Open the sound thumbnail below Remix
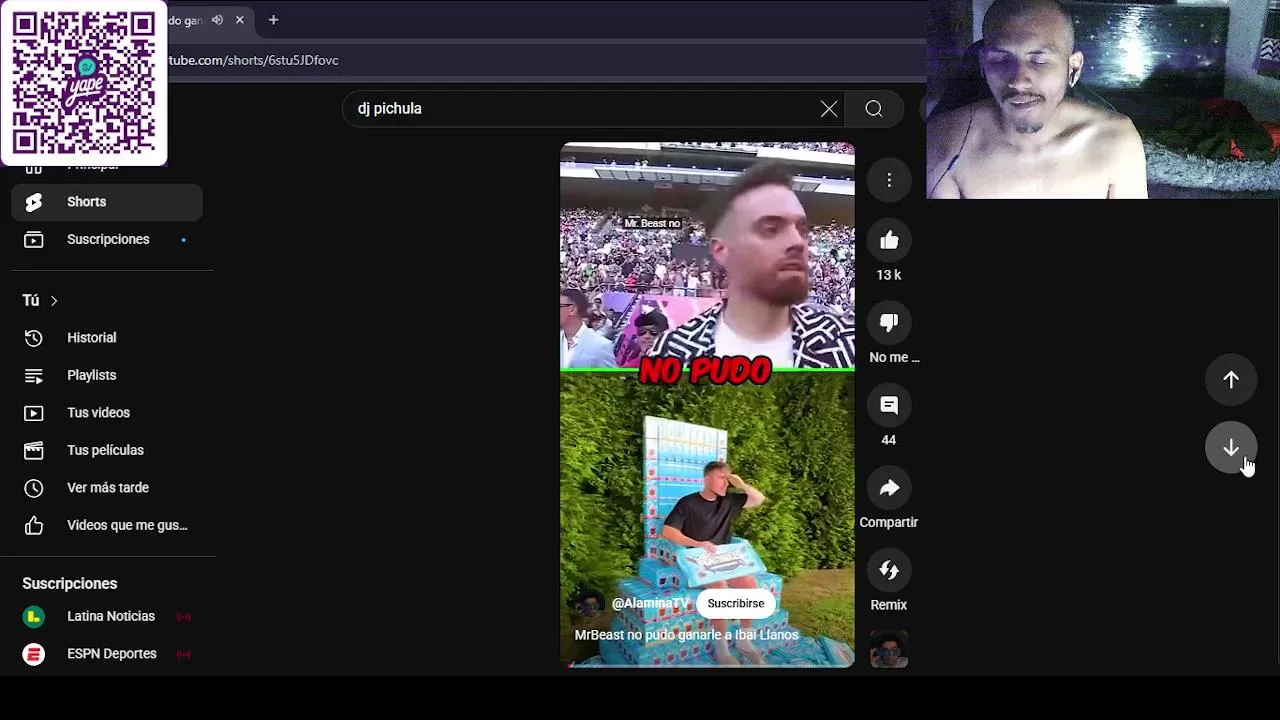 pyautogui.click(x=889, y=649)
